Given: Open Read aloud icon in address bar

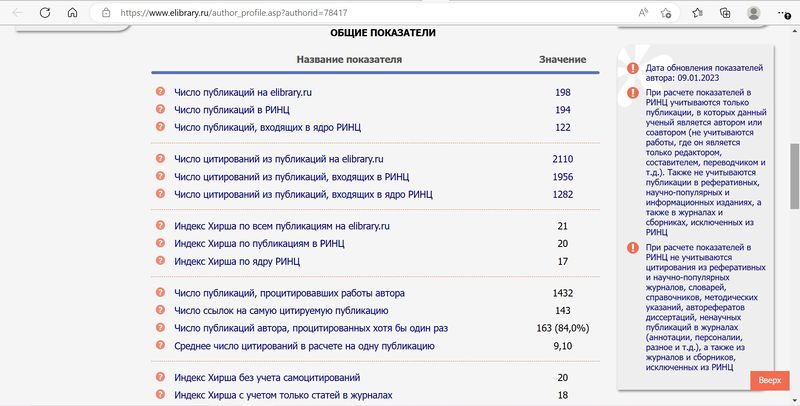Looking at the screenshot, I should (643, 13).
